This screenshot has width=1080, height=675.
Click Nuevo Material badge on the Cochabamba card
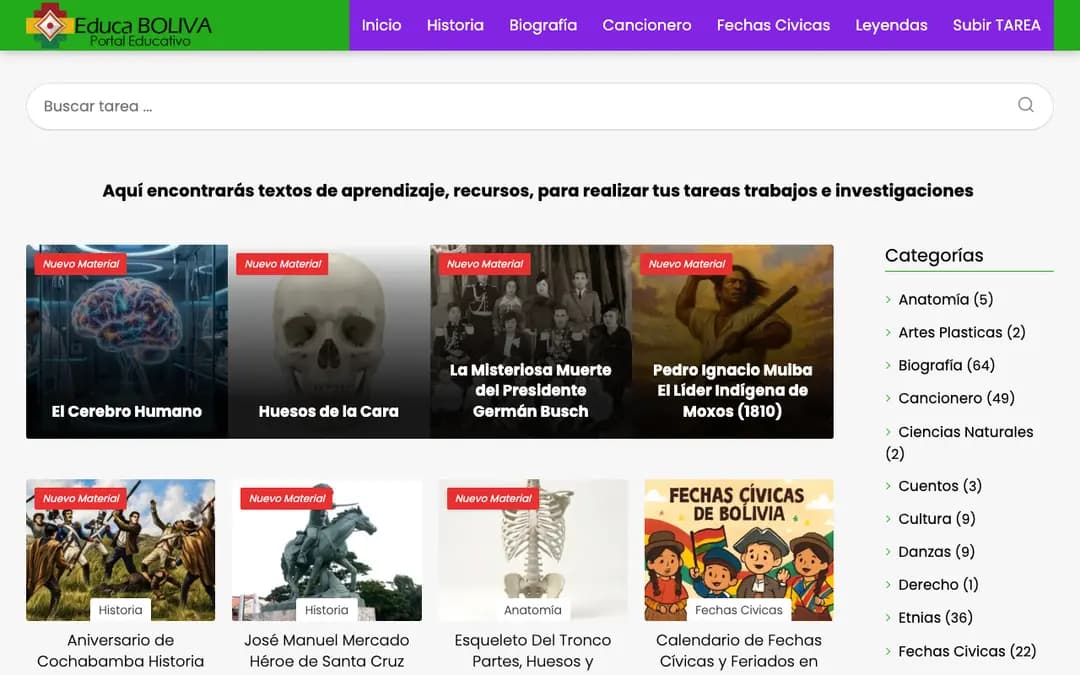81,498
